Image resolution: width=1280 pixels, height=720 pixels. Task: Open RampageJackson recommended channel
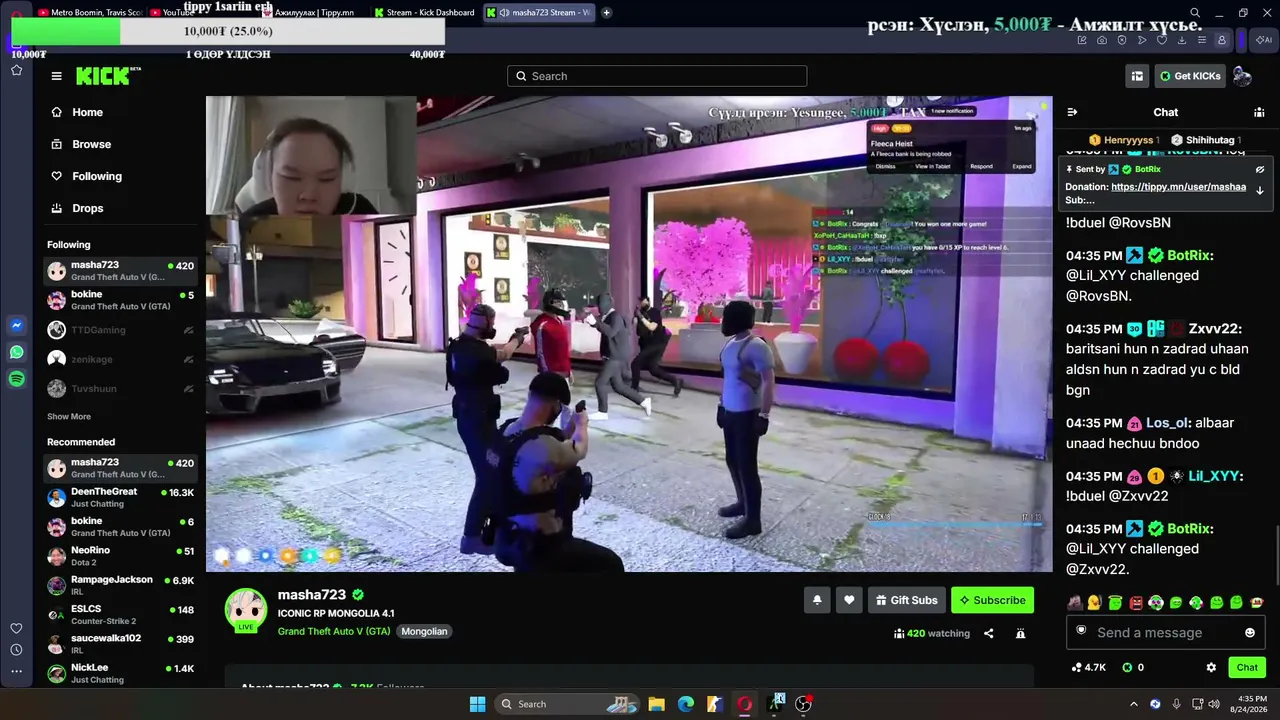(120, 585)
